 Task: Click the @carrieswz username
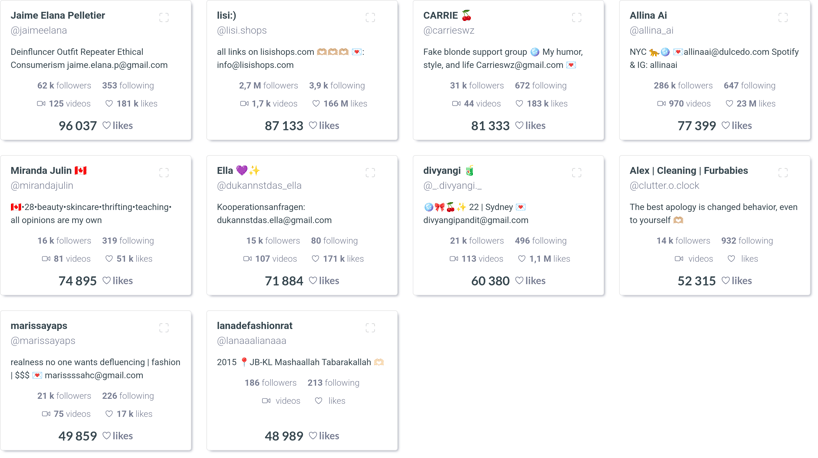449,31
